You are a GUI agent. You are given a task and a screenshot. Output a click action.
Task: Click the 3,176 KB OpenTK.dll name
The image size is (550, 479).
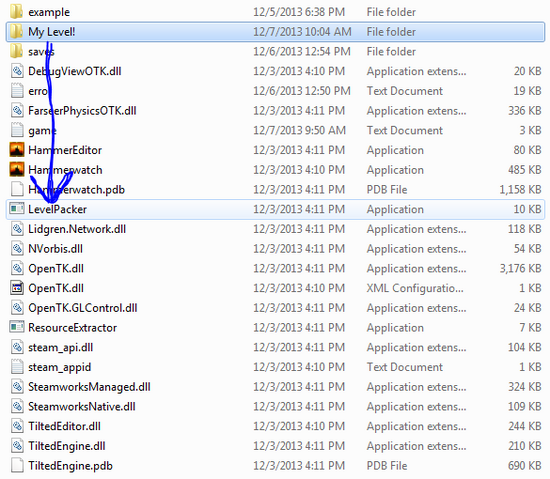(56, 268)
